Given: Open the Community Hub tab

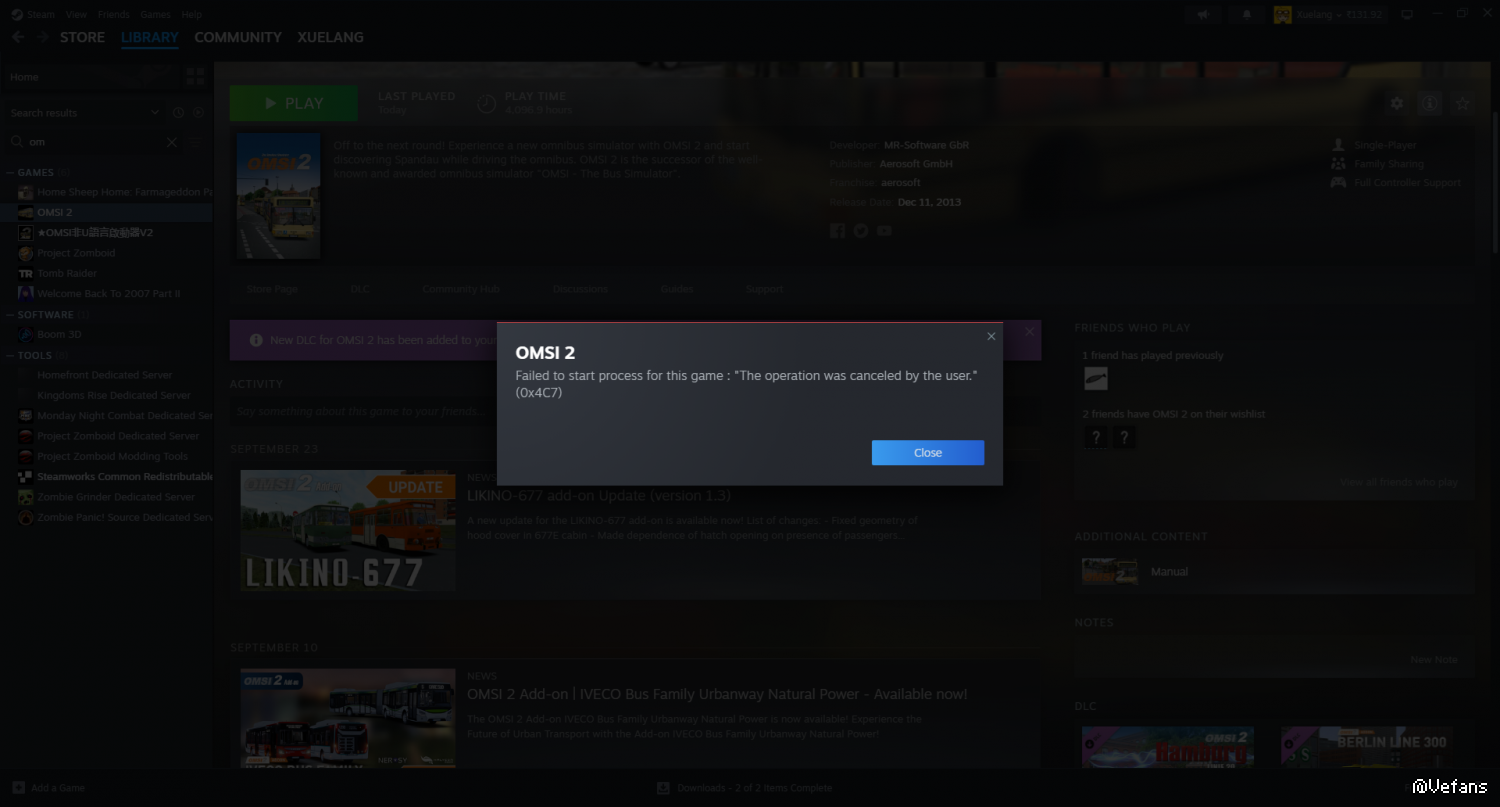Looking at the screenshot, I should (x=460, y=289).
